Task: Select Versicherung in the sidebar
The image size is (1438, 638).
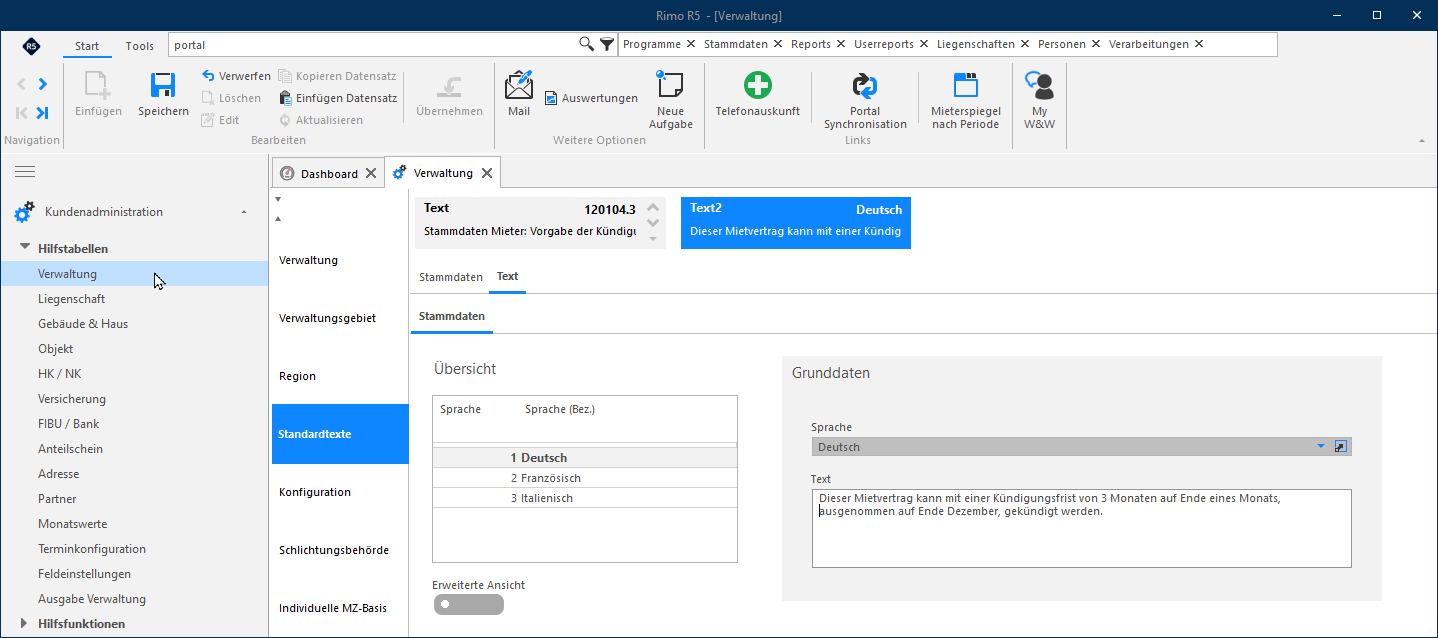Action: [x=72, y=399]
